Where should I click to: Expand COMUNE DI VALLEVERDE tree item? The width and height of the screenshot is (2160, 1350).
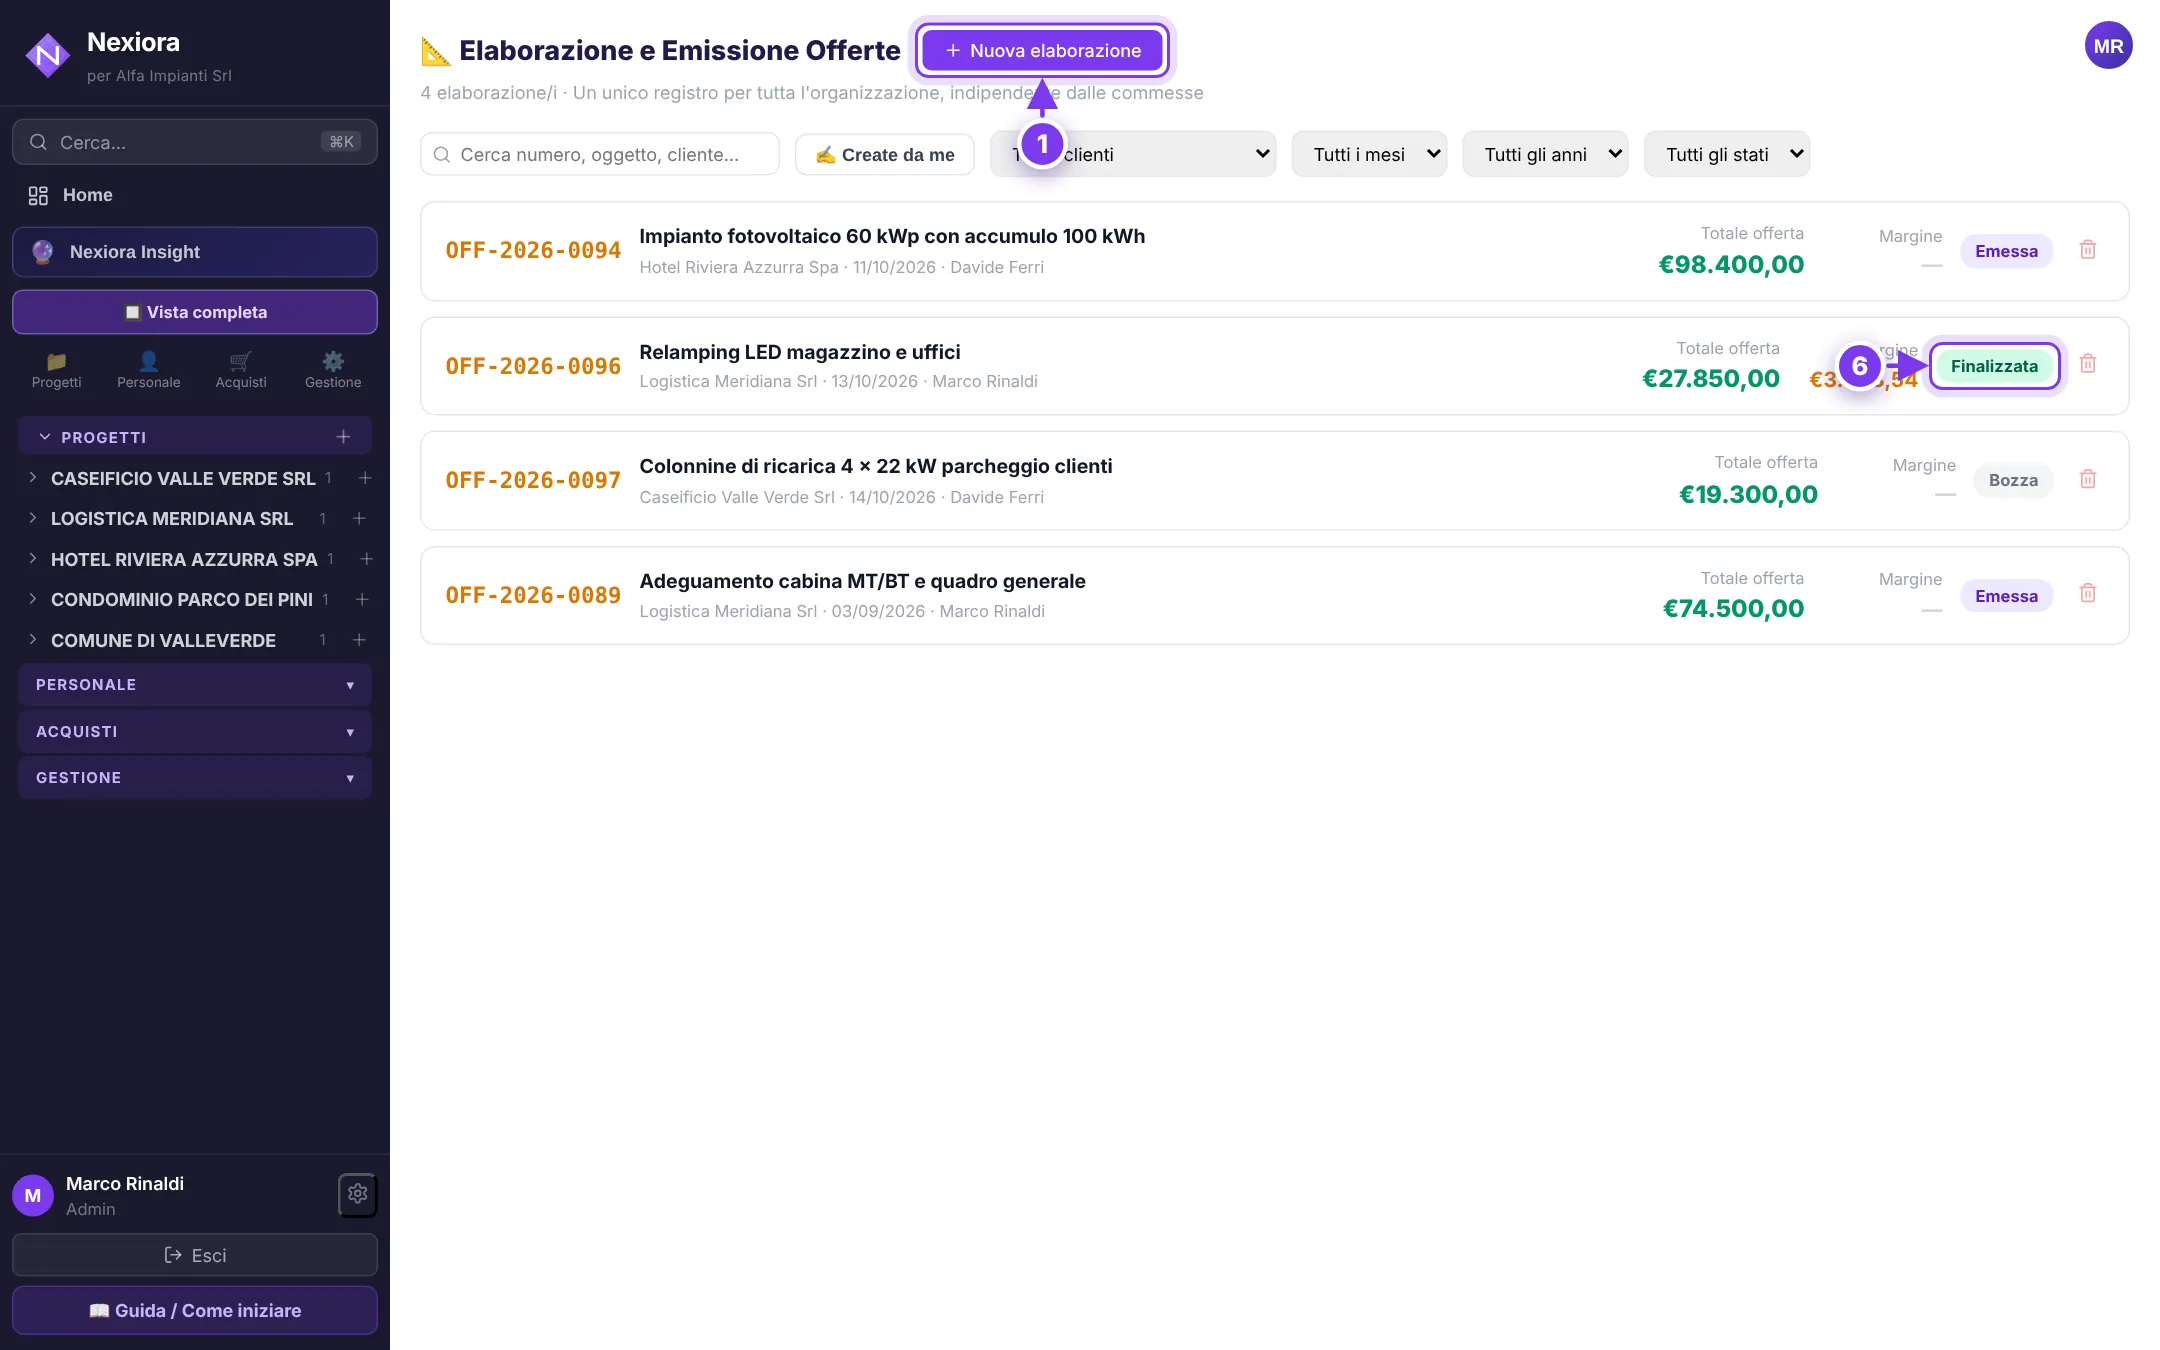click(33, 640)
